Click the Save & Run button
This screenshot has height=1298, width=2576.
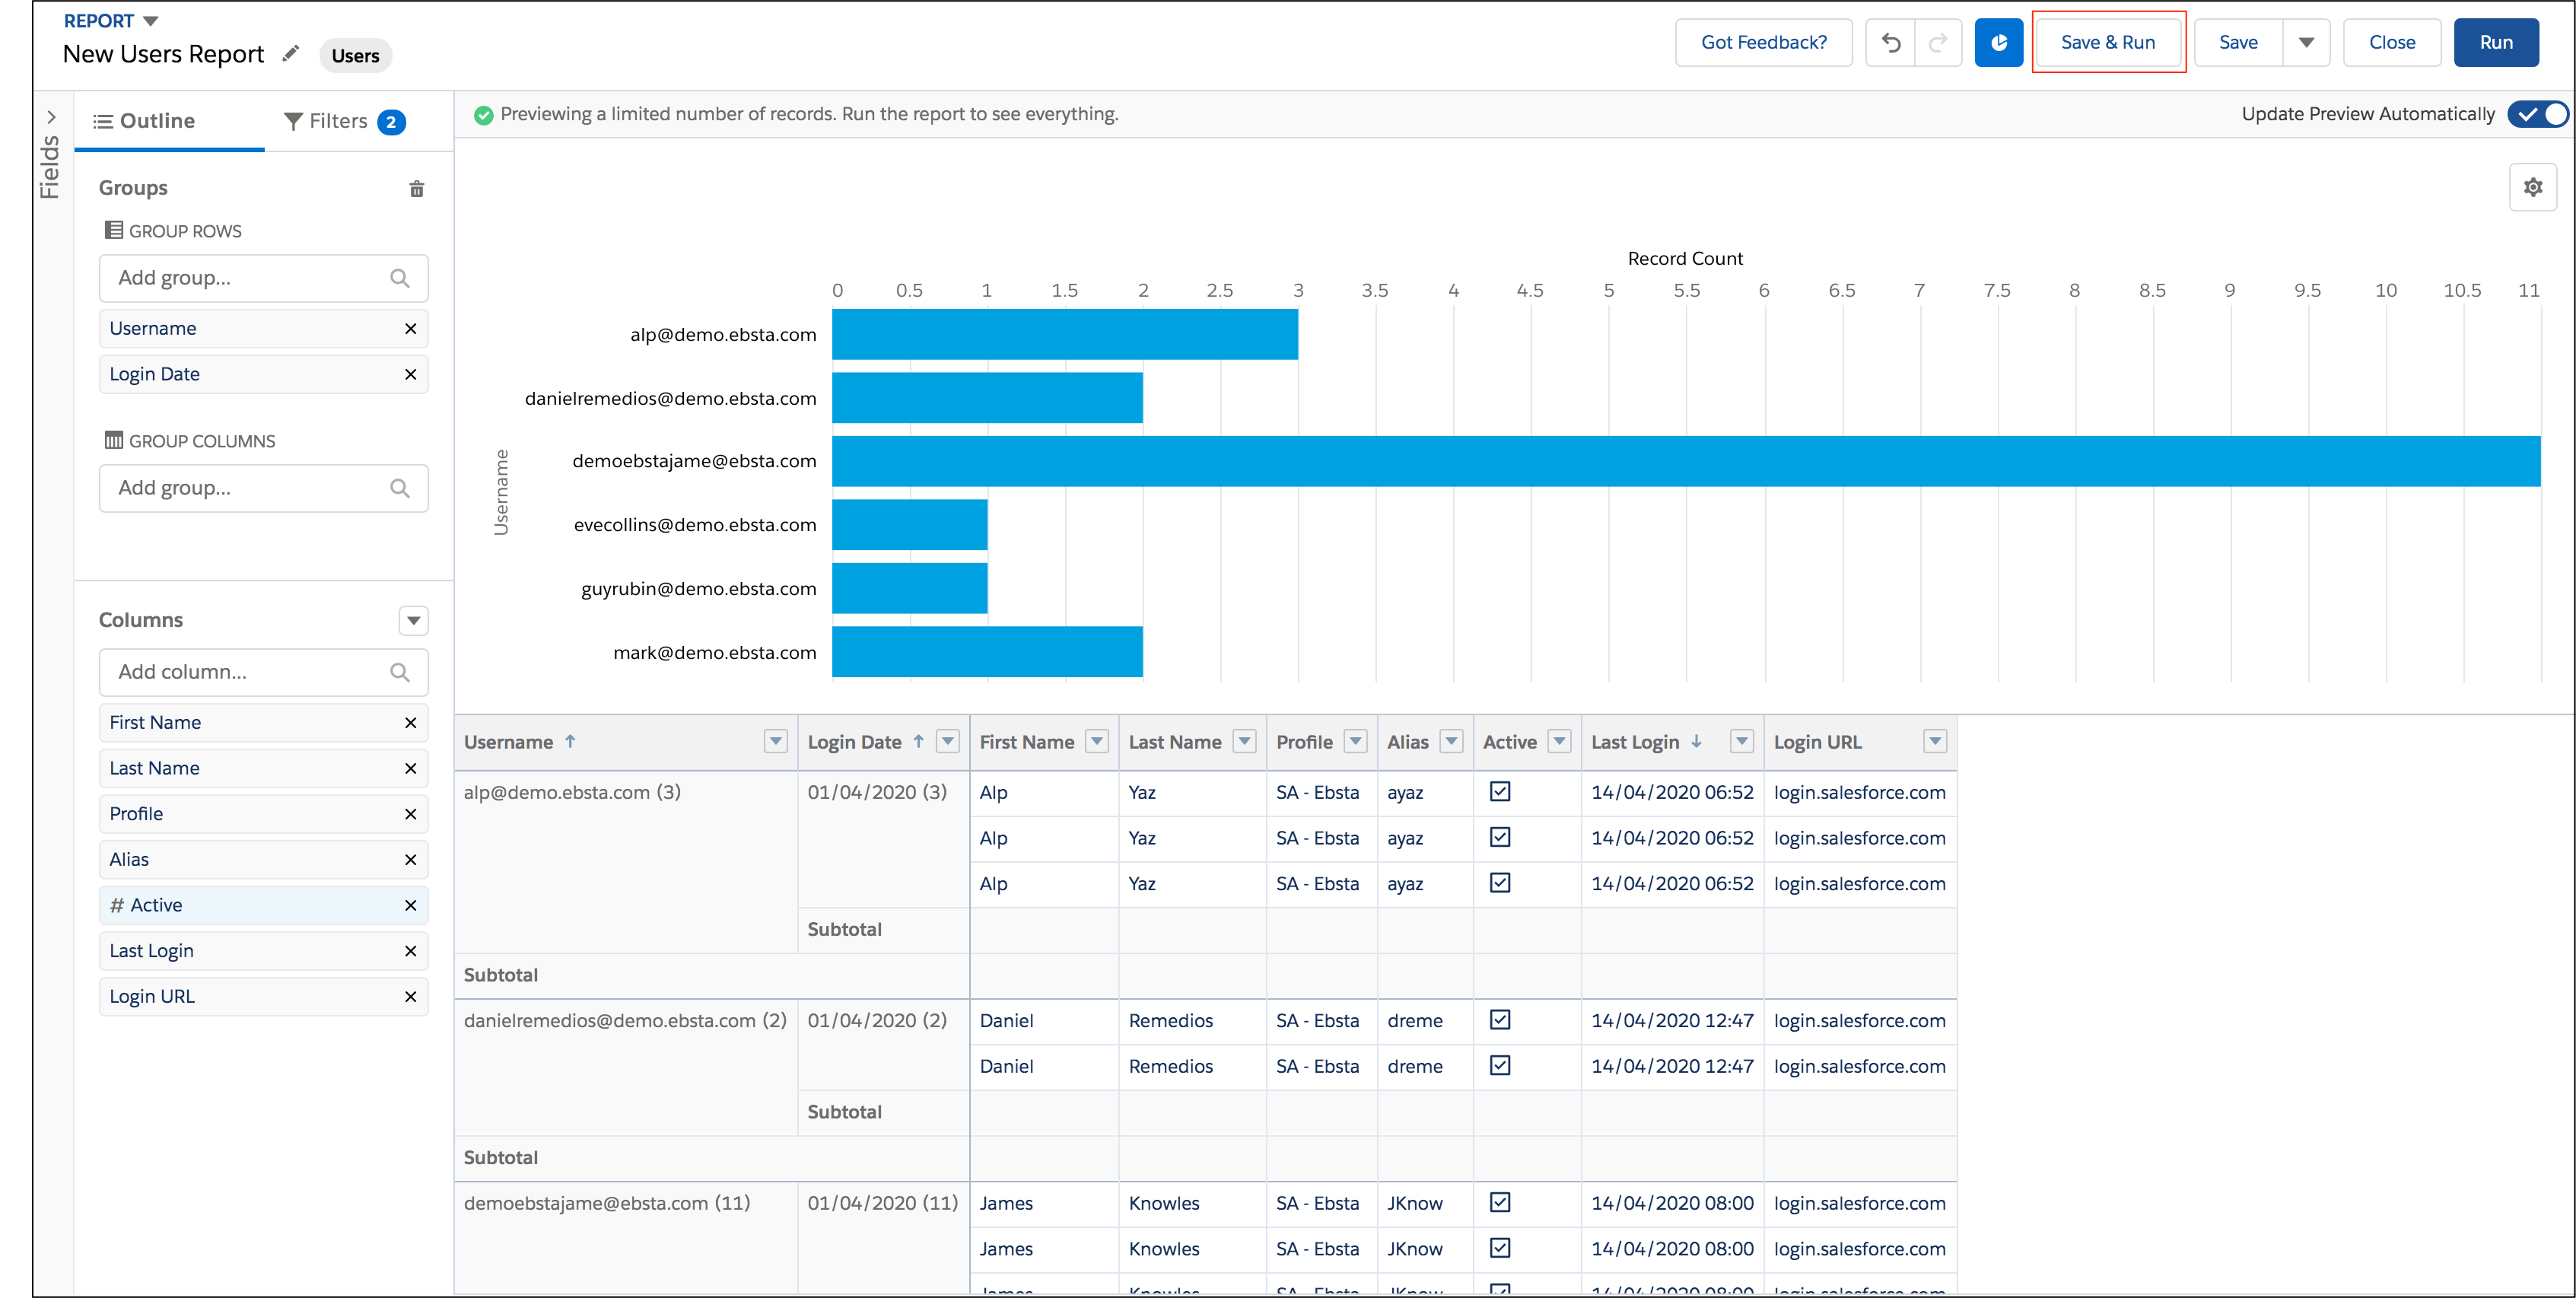pyautogui.click(x=2107, y=42)
